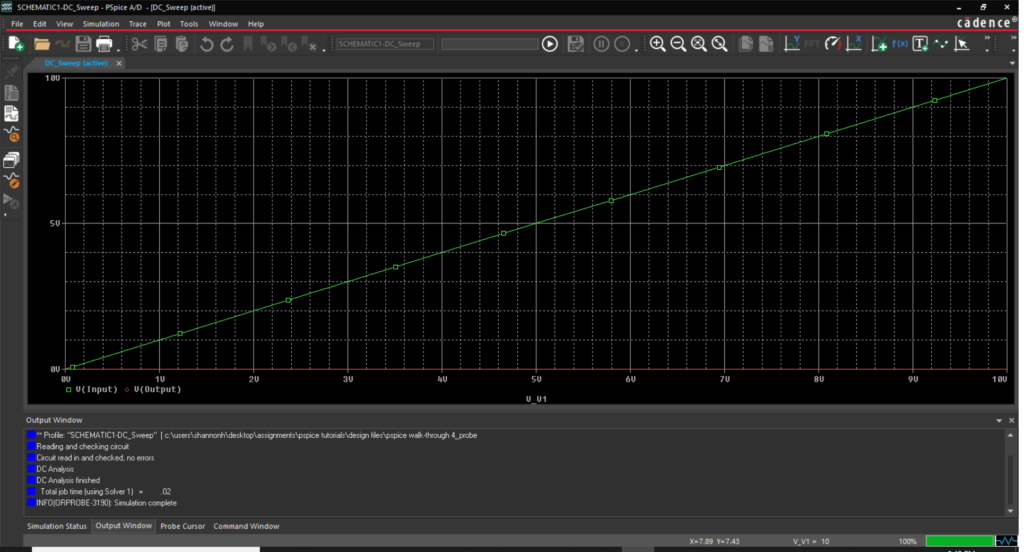Click the V(Output) legend entry
The image size is (1024, 552).
[153, 389]
